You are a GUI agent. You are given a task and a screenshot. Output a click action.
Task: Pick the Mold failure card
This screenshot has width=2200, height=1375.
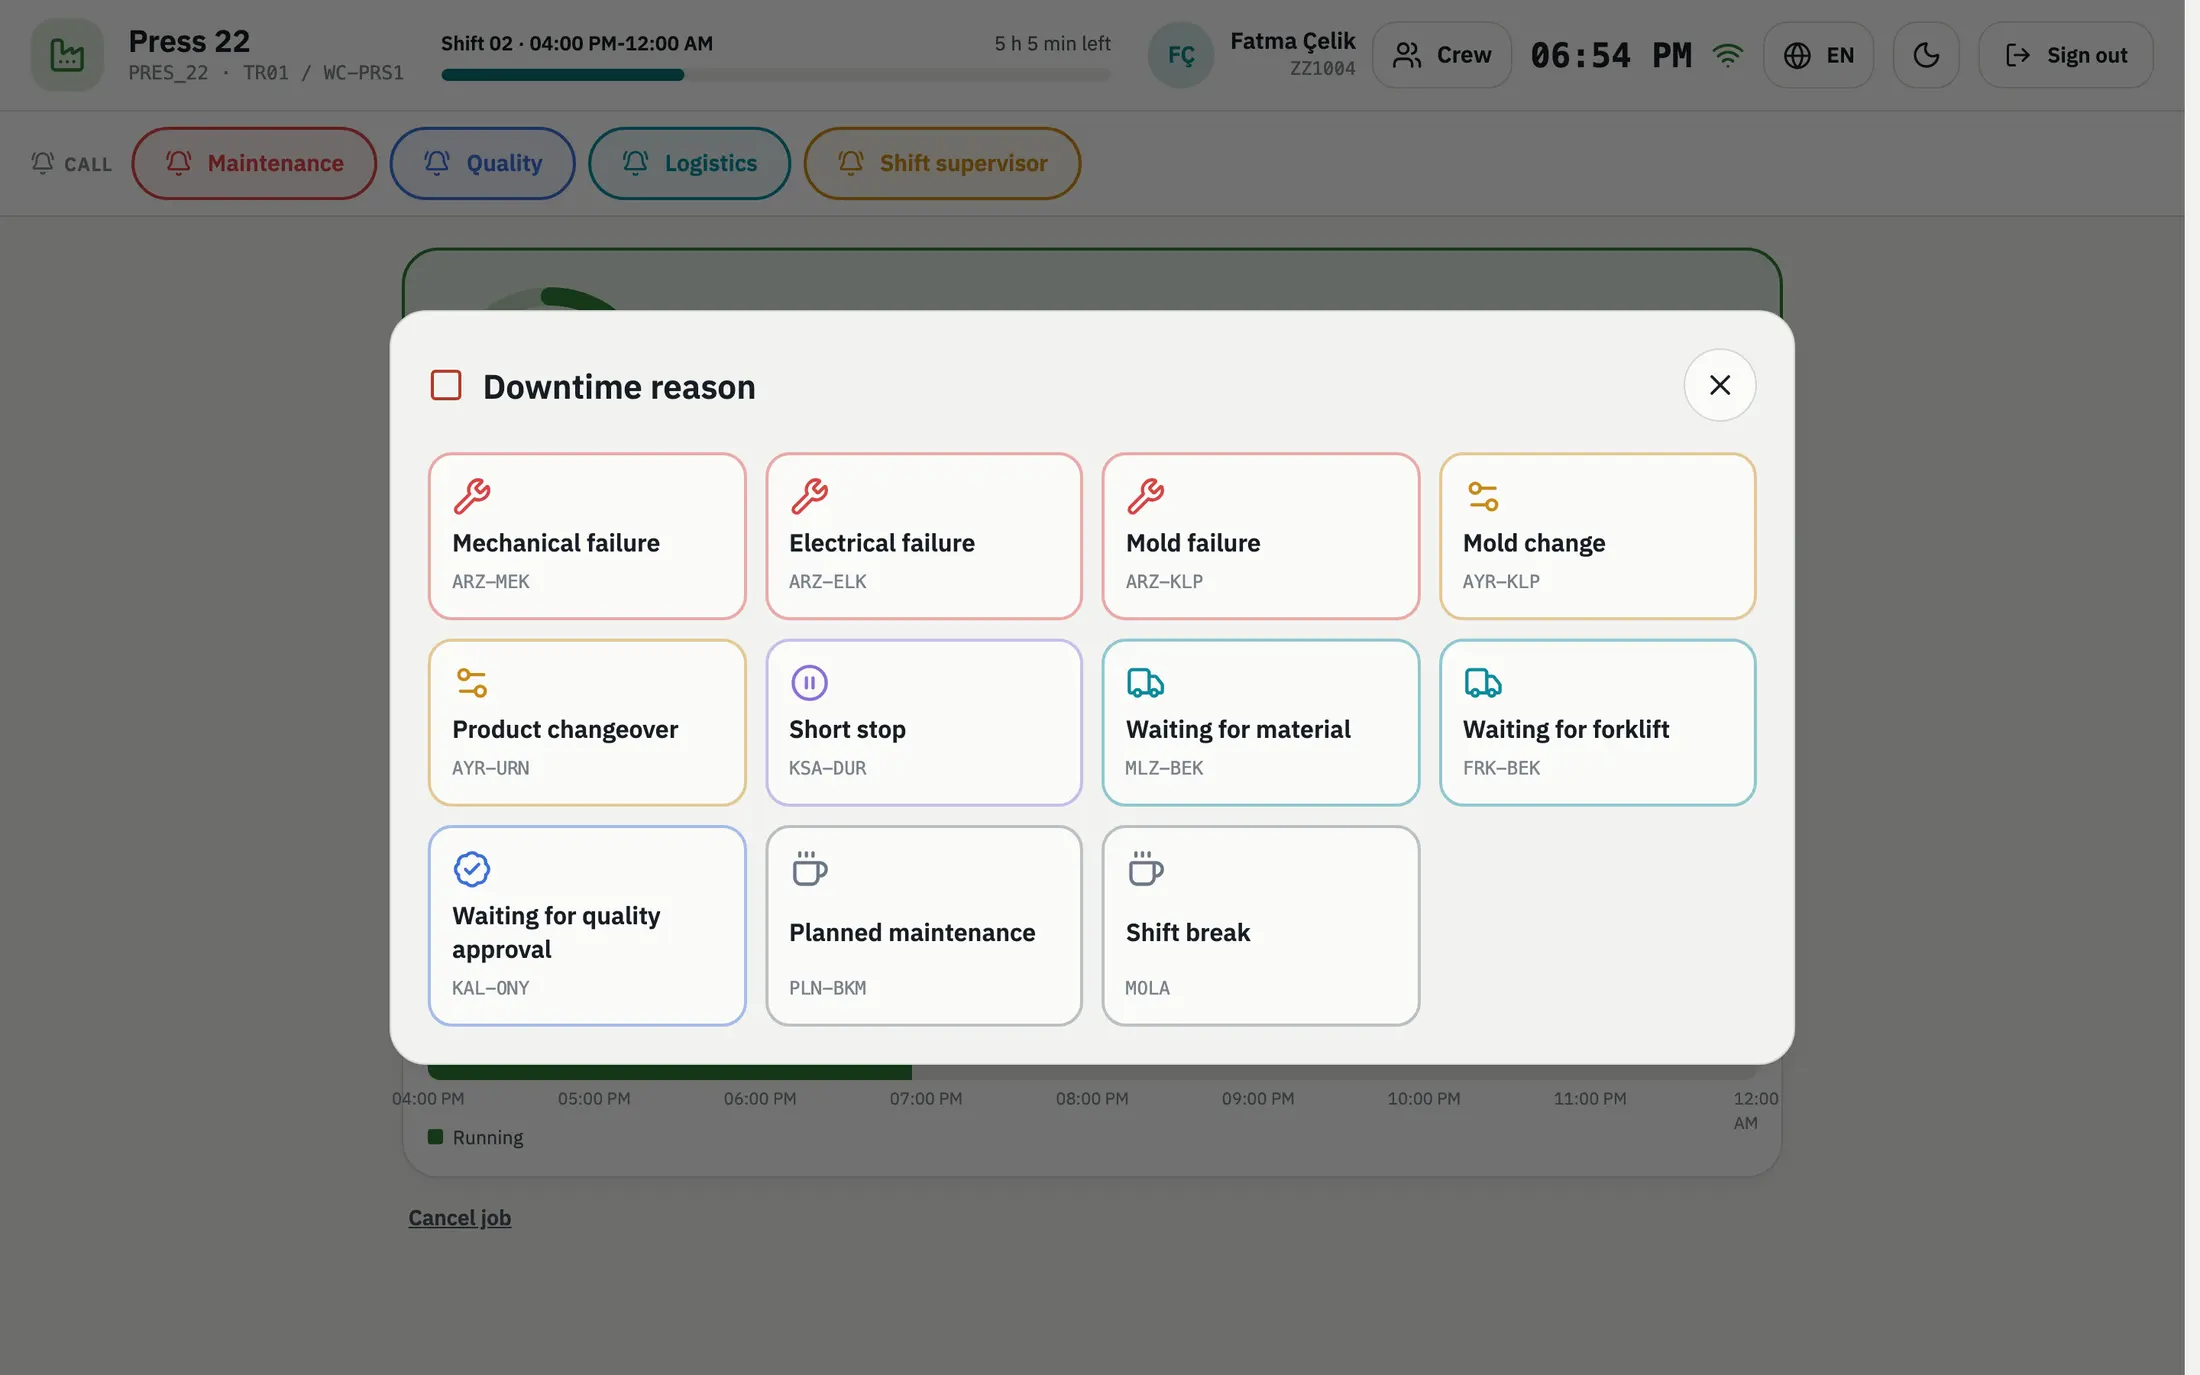coord(1260,536)
